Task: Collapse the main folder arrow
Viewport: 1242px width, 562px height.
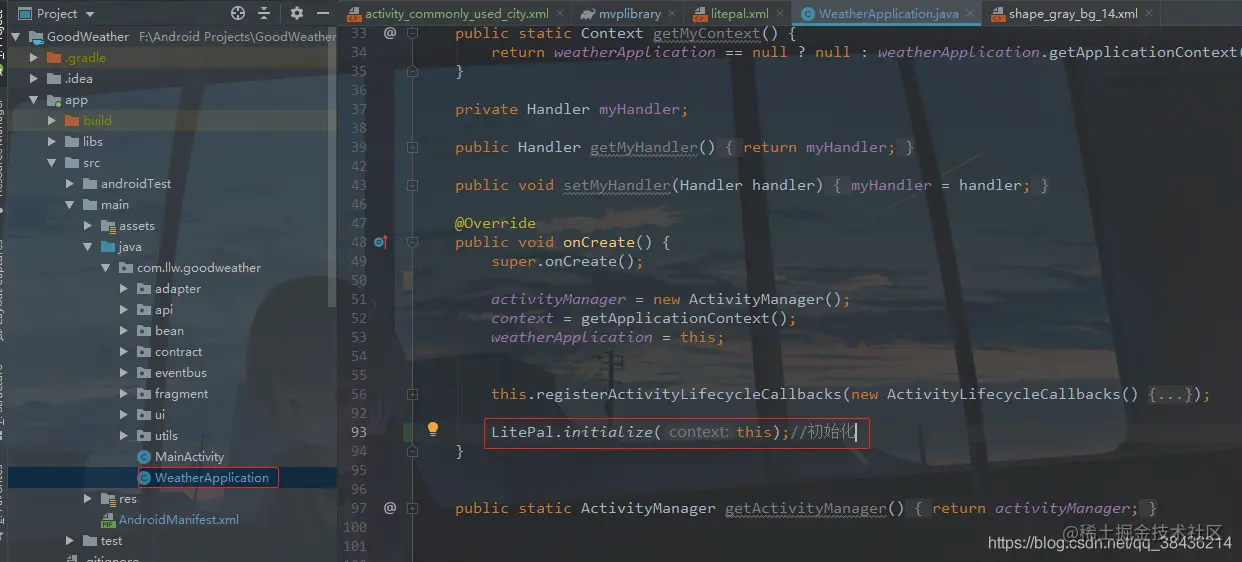Action: click(x=72, y=204)
